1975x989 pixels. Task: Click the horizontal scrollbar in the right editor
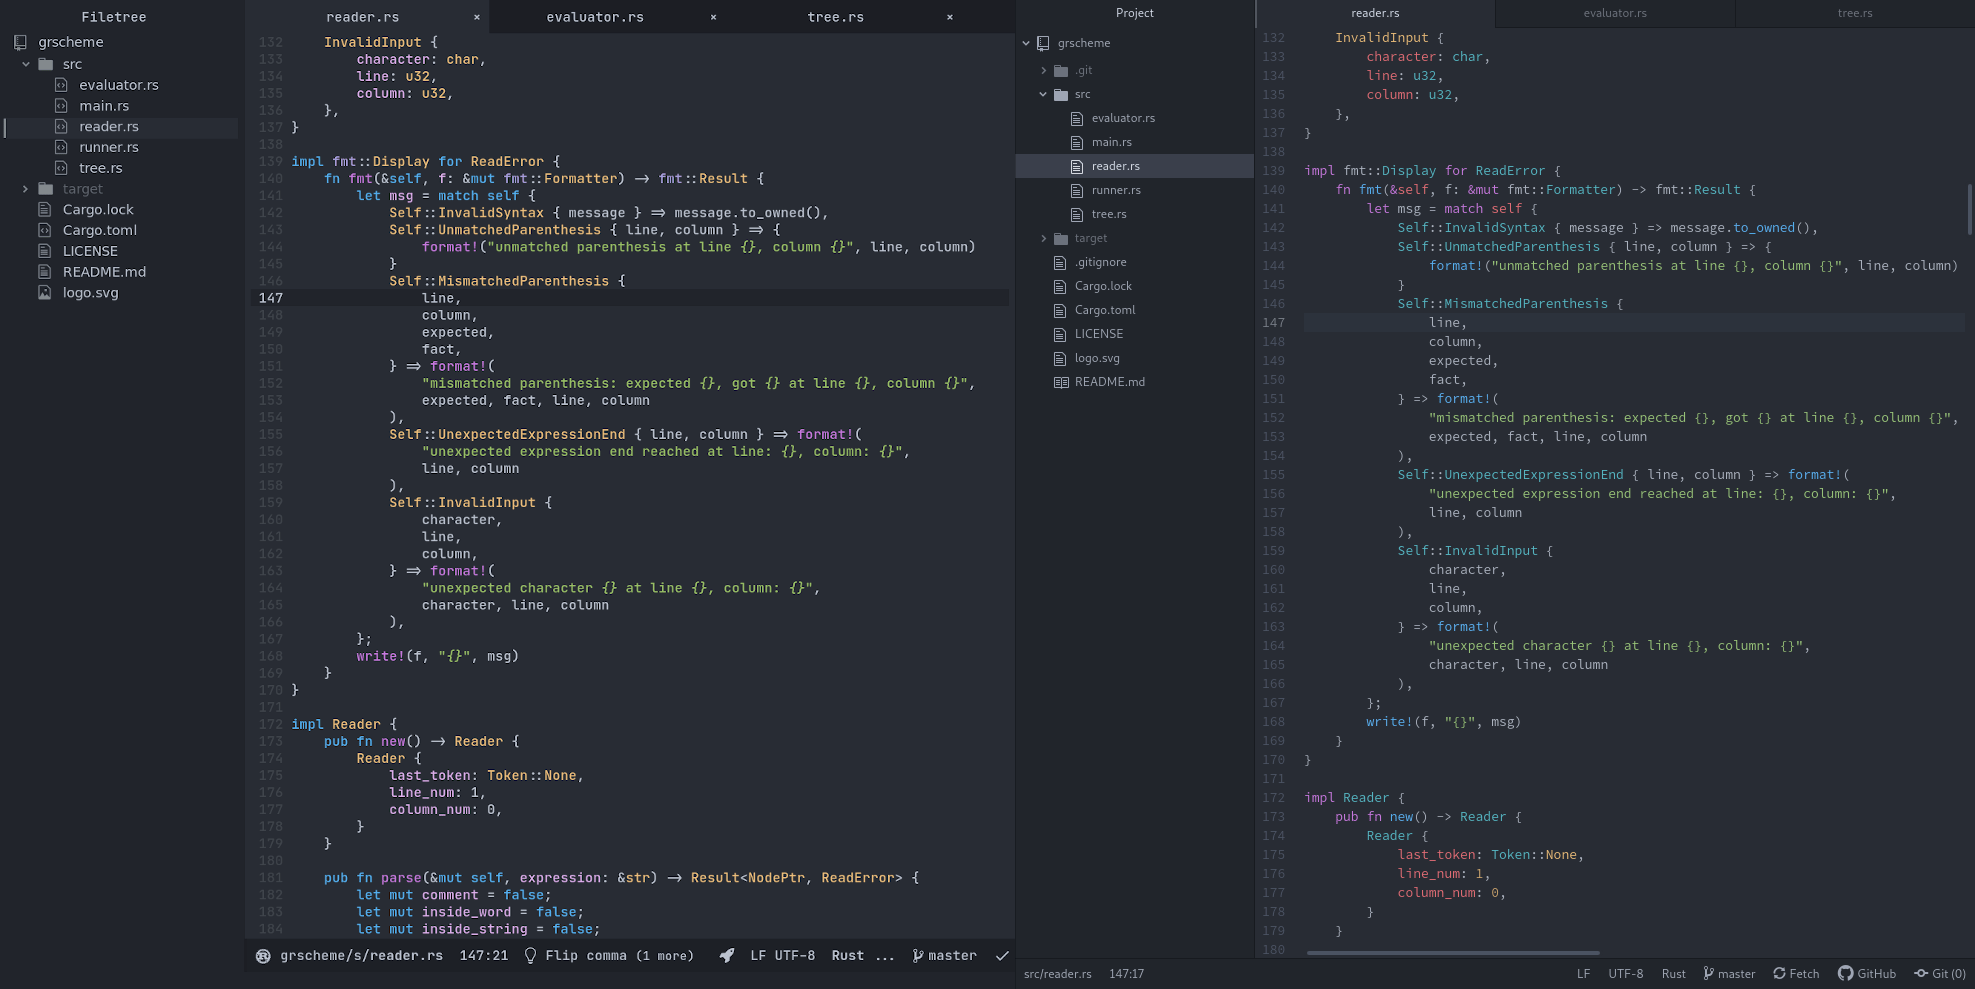[1453, 953]
